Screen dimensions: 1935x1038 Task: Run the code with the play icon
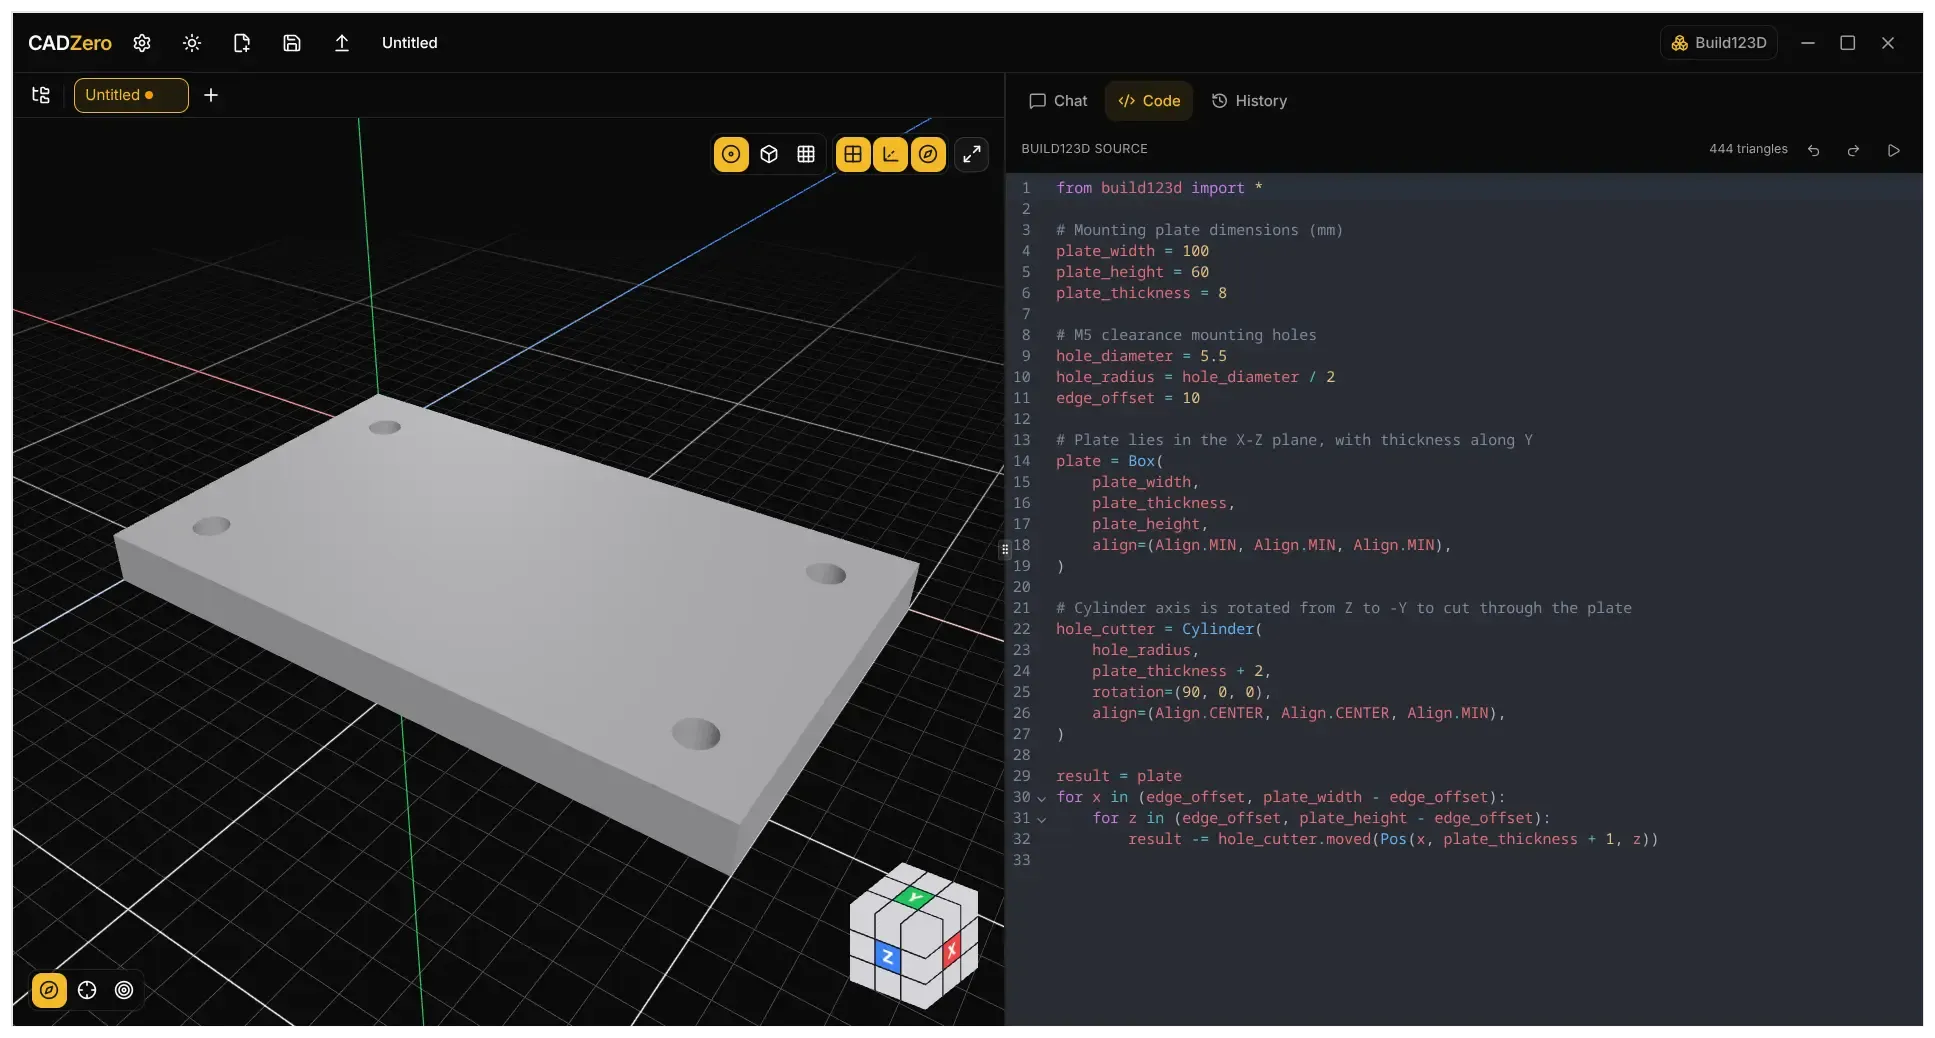pyautogui.click(x=1894, y=150)
